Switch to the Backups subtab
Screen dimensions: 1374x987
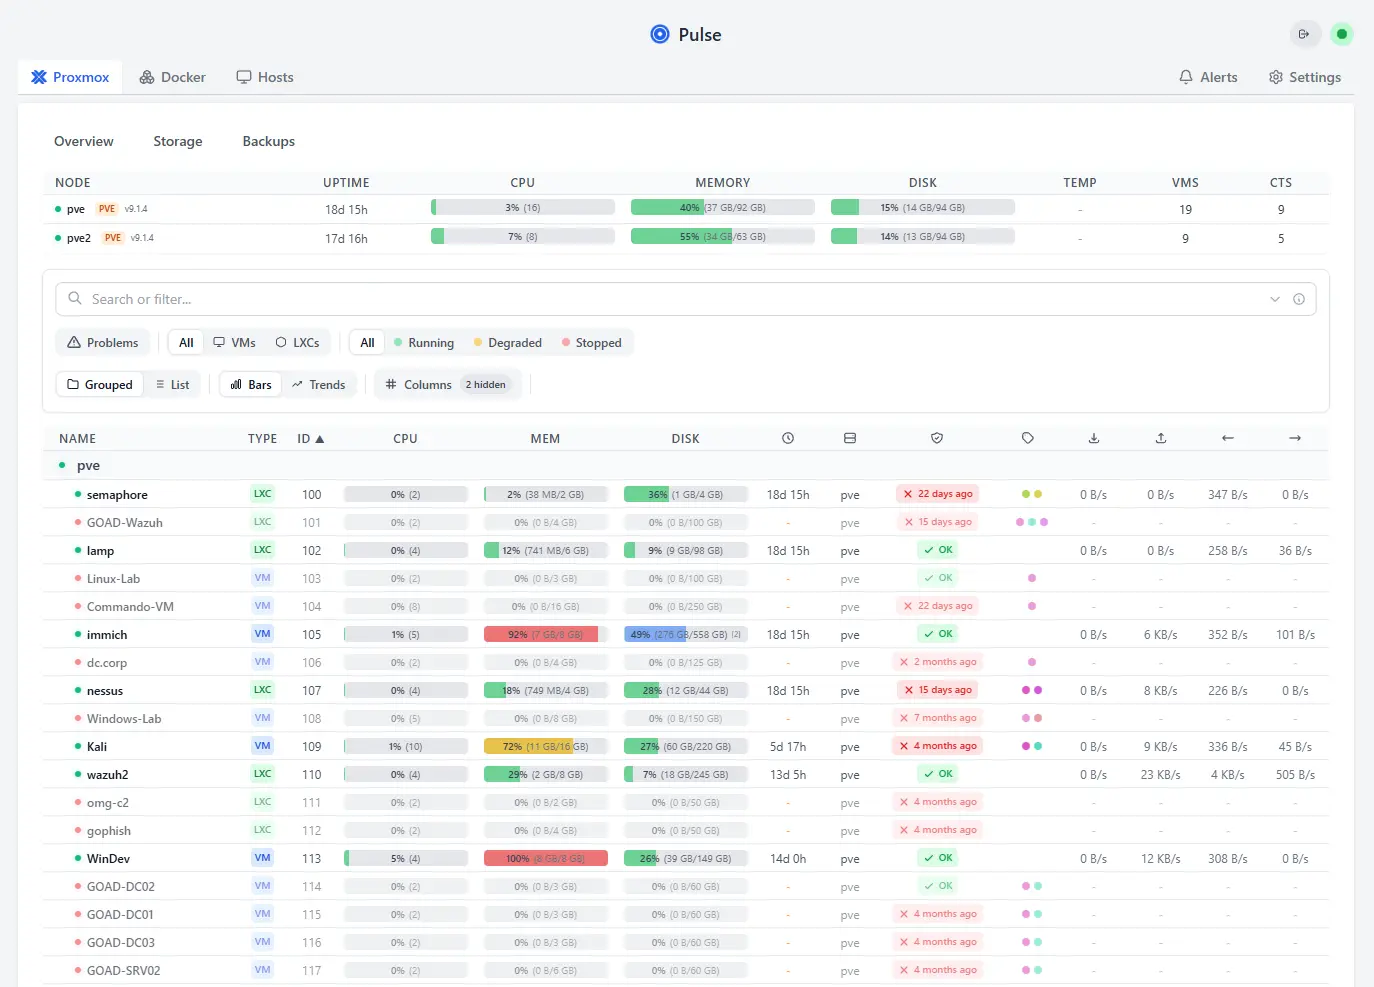click(x=269, y=141)
